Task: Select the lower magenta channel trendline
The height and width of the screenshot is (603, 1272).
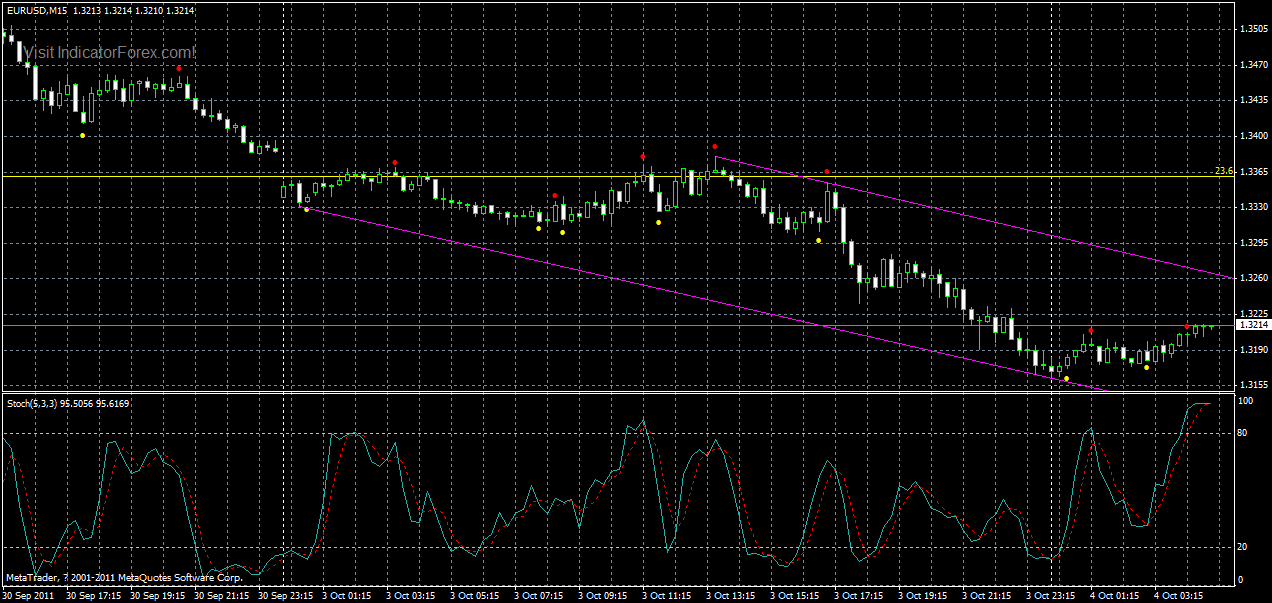Action: [x=700, y=300]
